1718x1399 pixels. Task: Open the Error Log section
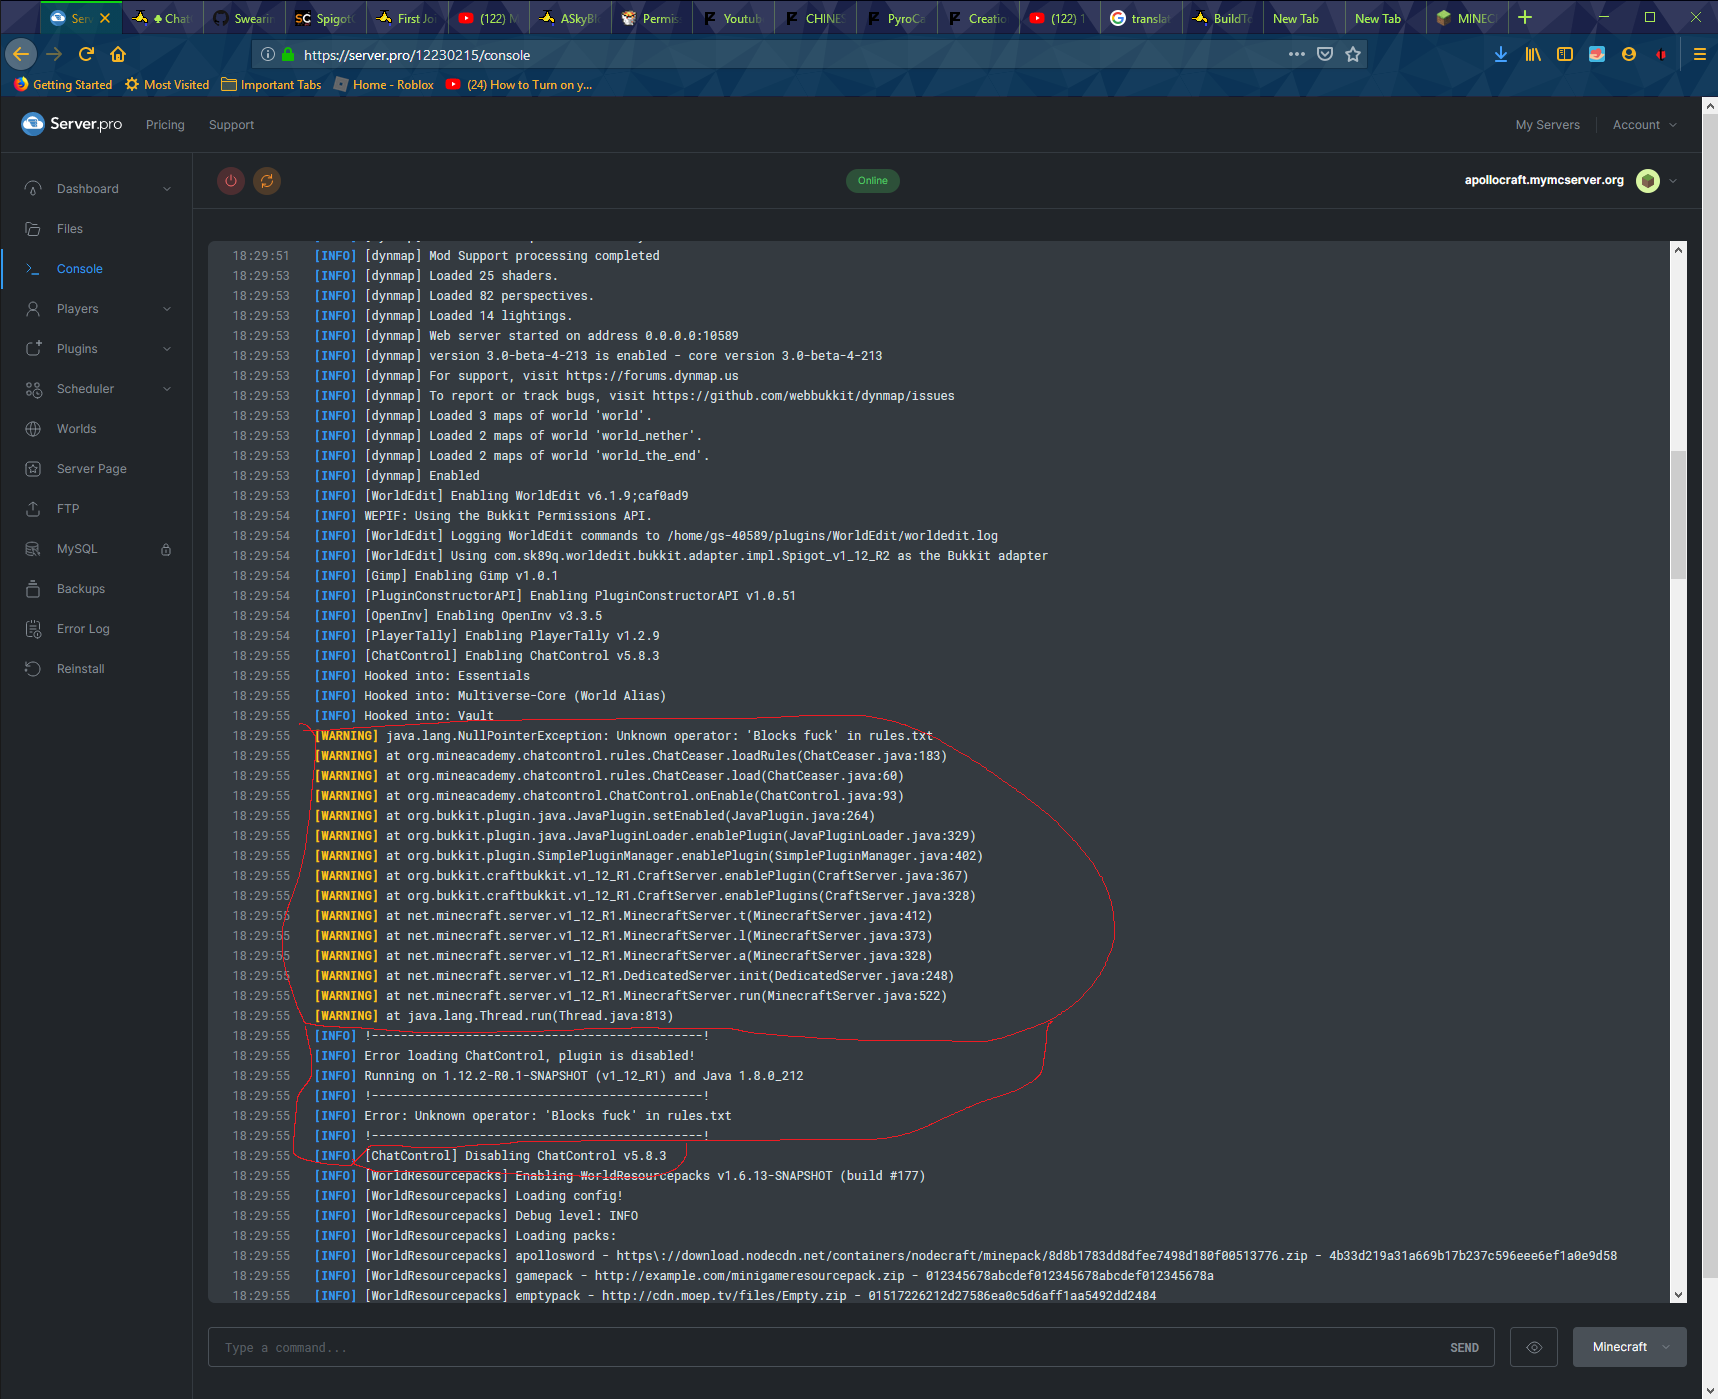tap(83, 628)
